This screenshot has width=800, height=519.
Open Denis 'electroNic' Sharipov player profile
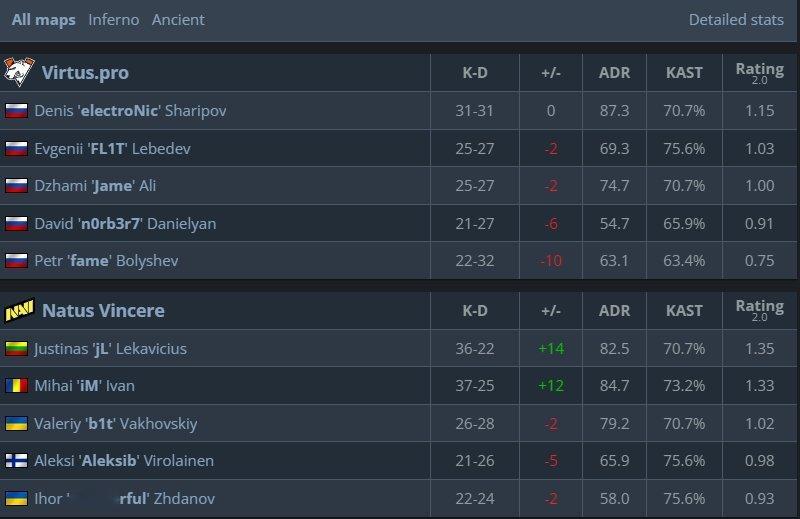tap(130, 111)
